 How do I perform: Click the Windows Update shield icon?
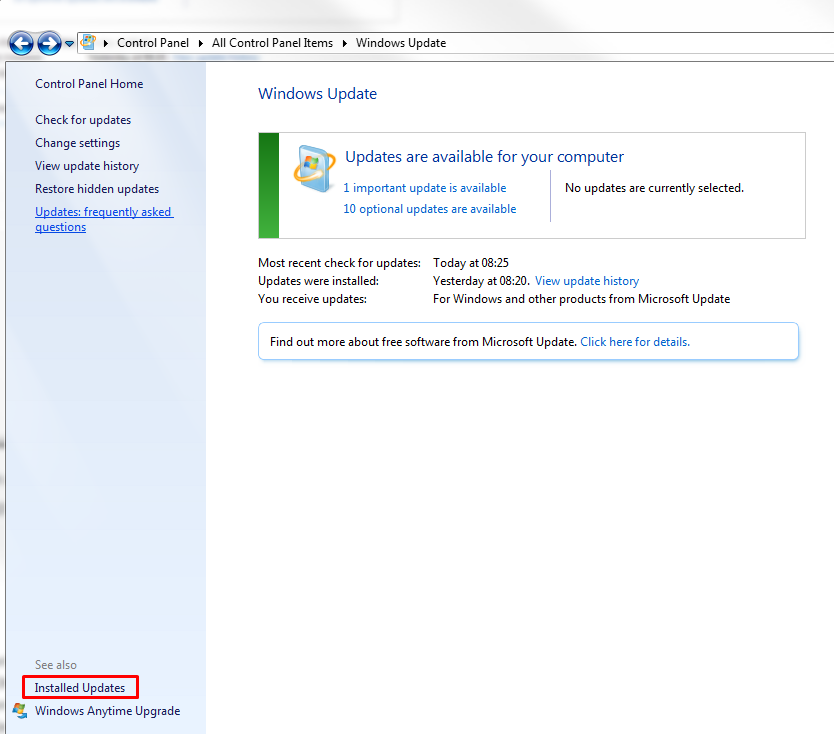point(314,169)
